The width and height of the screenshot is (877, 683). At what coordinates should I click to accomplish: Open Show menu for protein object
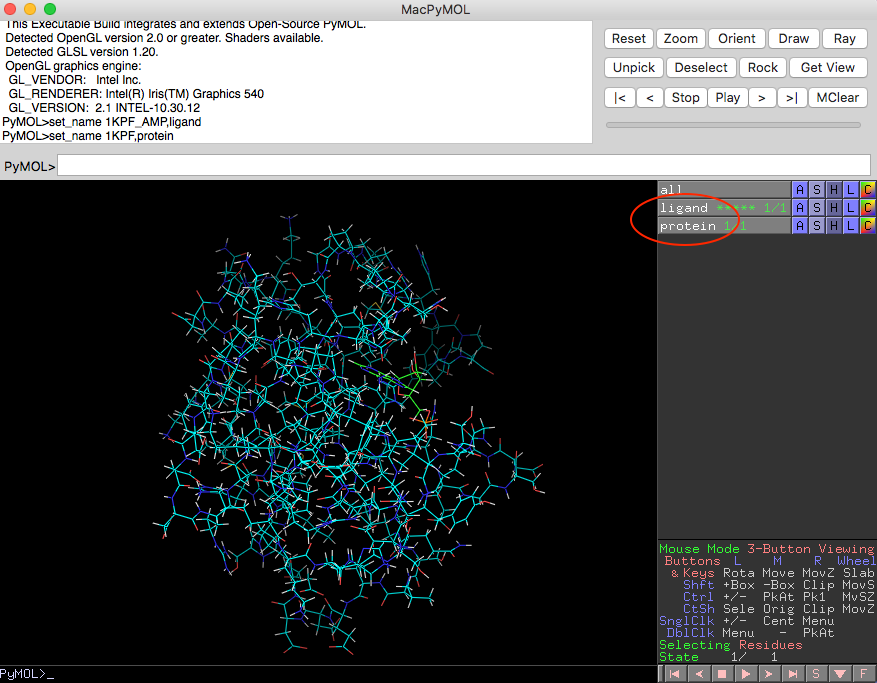click(x=817, y=225)
